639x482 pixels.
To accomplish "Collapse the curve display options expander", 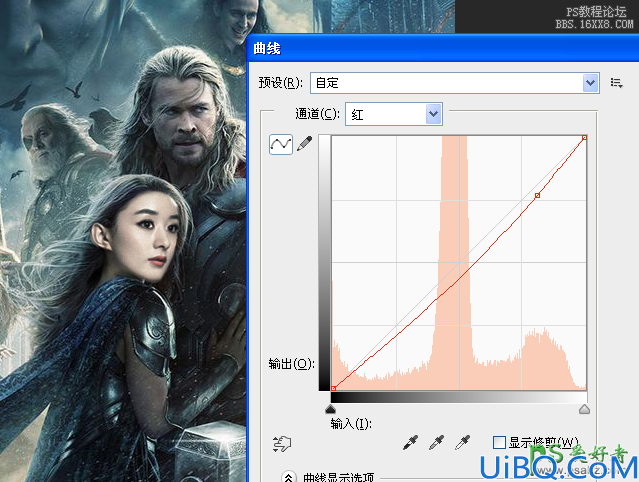I will point(289,477).
